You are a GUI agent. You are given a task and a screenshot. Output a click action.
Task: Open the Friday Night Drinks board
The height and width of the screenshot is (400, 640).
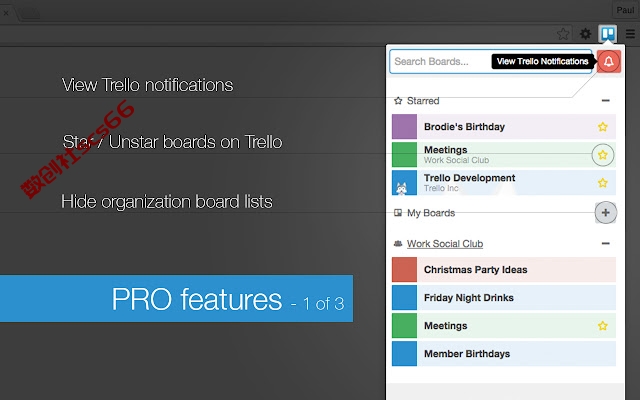504,298
